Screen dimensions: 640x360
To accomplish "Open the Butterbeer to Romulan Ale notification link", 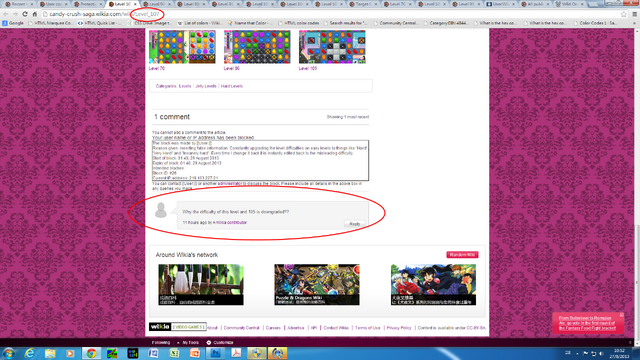I will coord(587,323).
